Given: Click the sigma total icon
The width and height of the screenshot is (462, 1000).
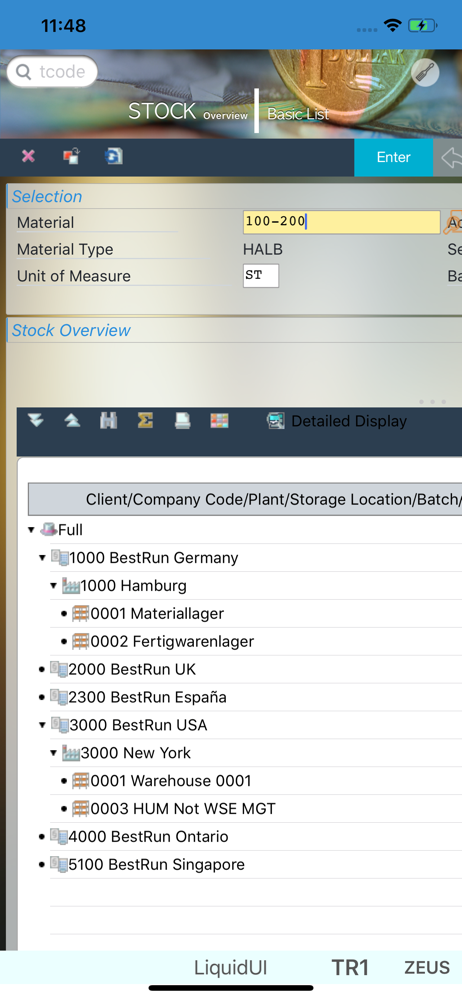Looking at the screenshot, I should (x=145, y=421).
